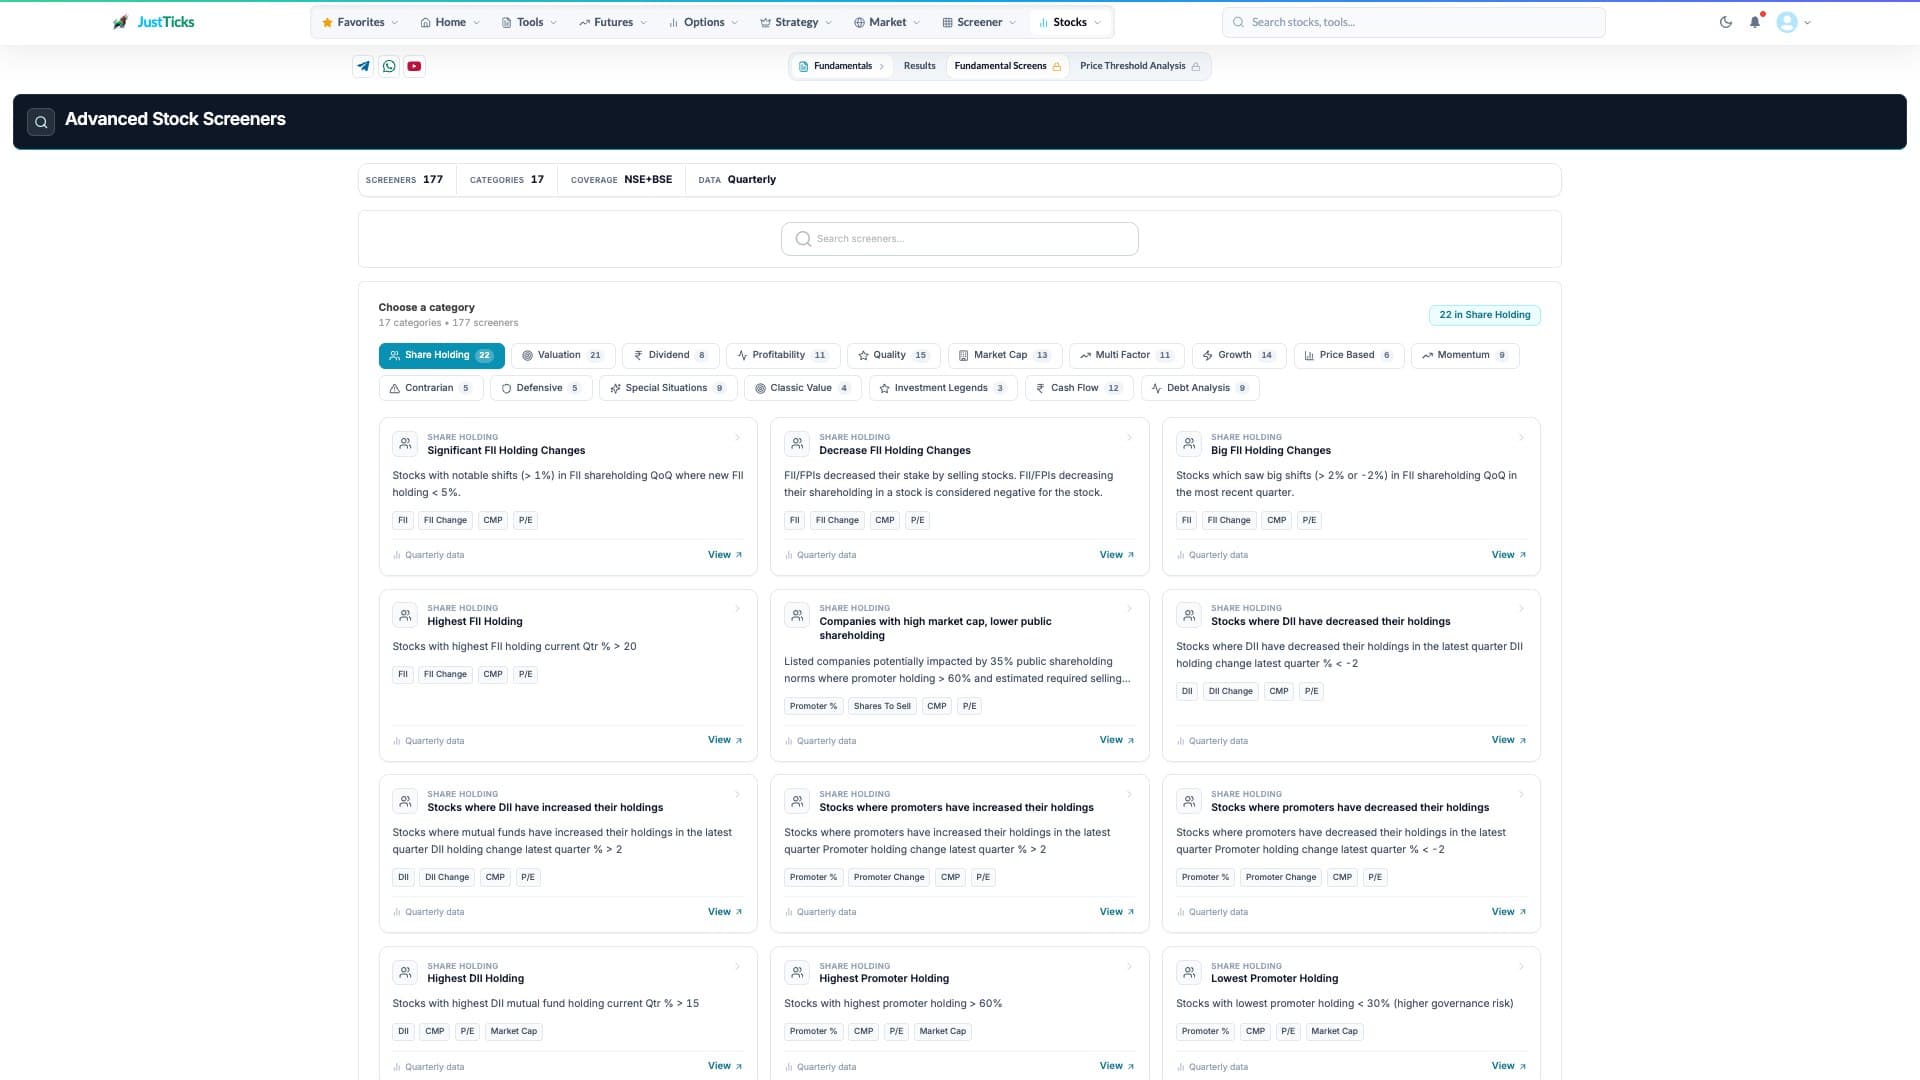Click people icon on Highest Promoter Holding card
Viewport: 1920px width, 1080px height.
(797, 972)
